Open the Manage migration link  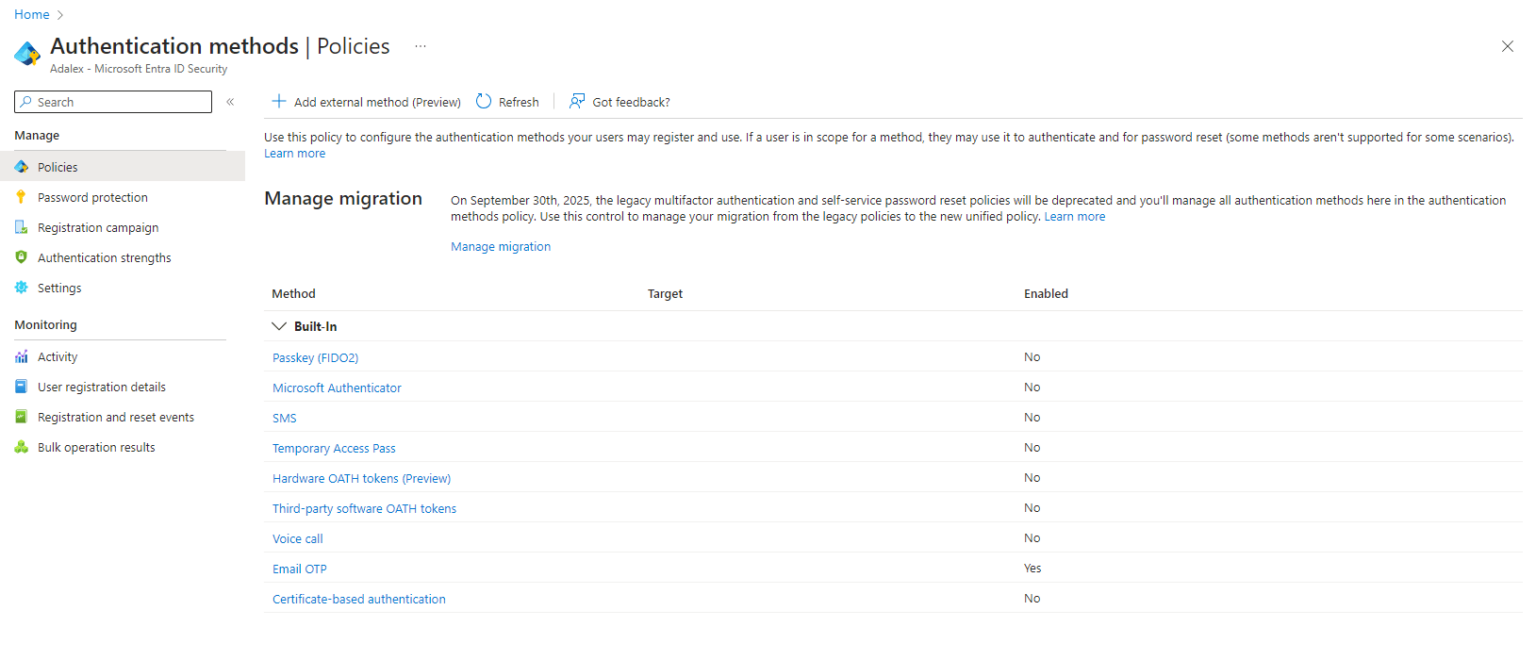500,246
